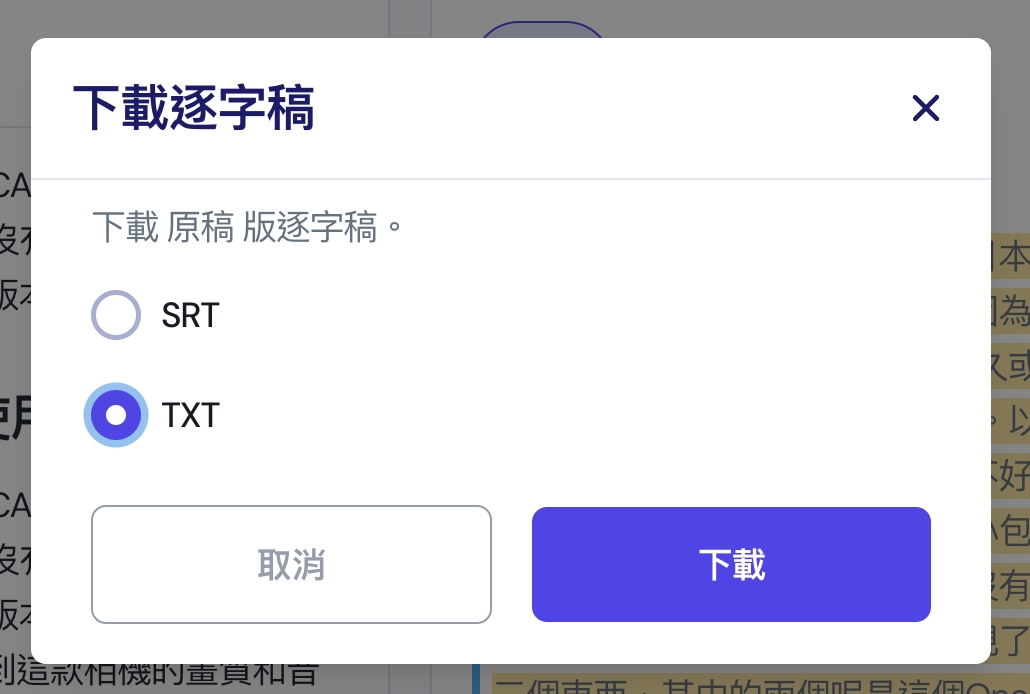Select the TXT format radio button

point(116,415)
